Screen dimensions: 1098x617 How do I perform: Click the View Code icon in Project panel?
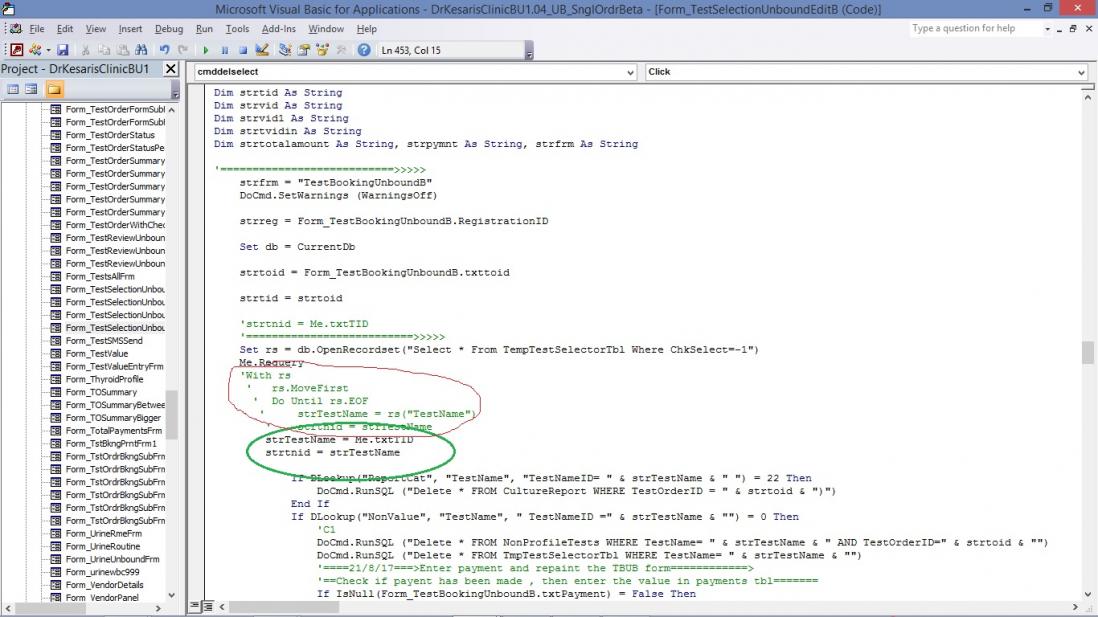tap(13, 89)
